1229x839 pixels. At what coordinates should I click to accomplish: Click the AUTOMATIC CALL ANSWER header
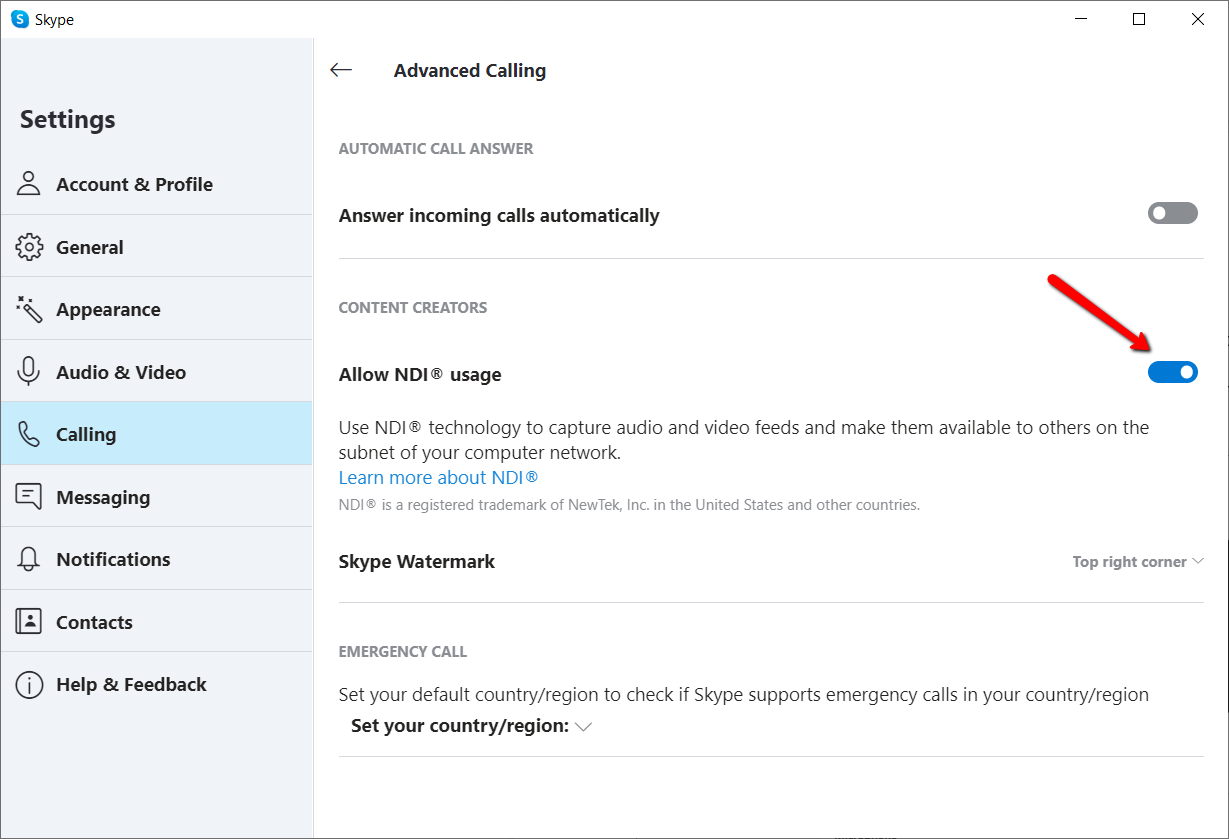coord(436,149)
